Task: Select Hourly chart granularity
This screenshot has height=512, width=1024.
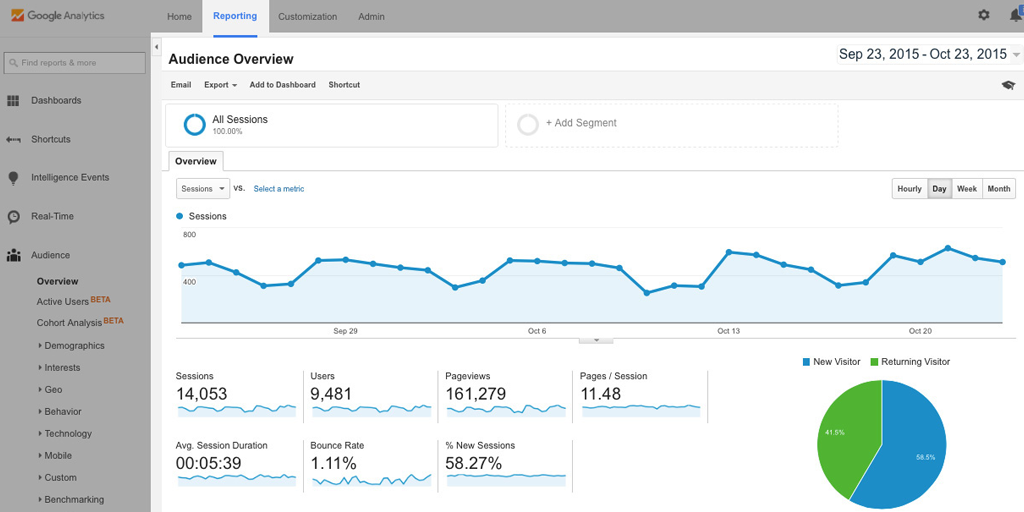Action: 909,189
